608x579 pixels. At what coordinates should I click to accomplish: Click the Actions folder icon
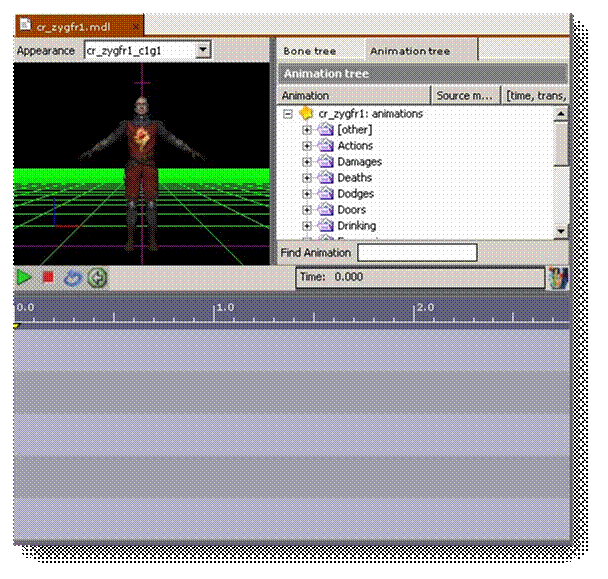[325, 145]
